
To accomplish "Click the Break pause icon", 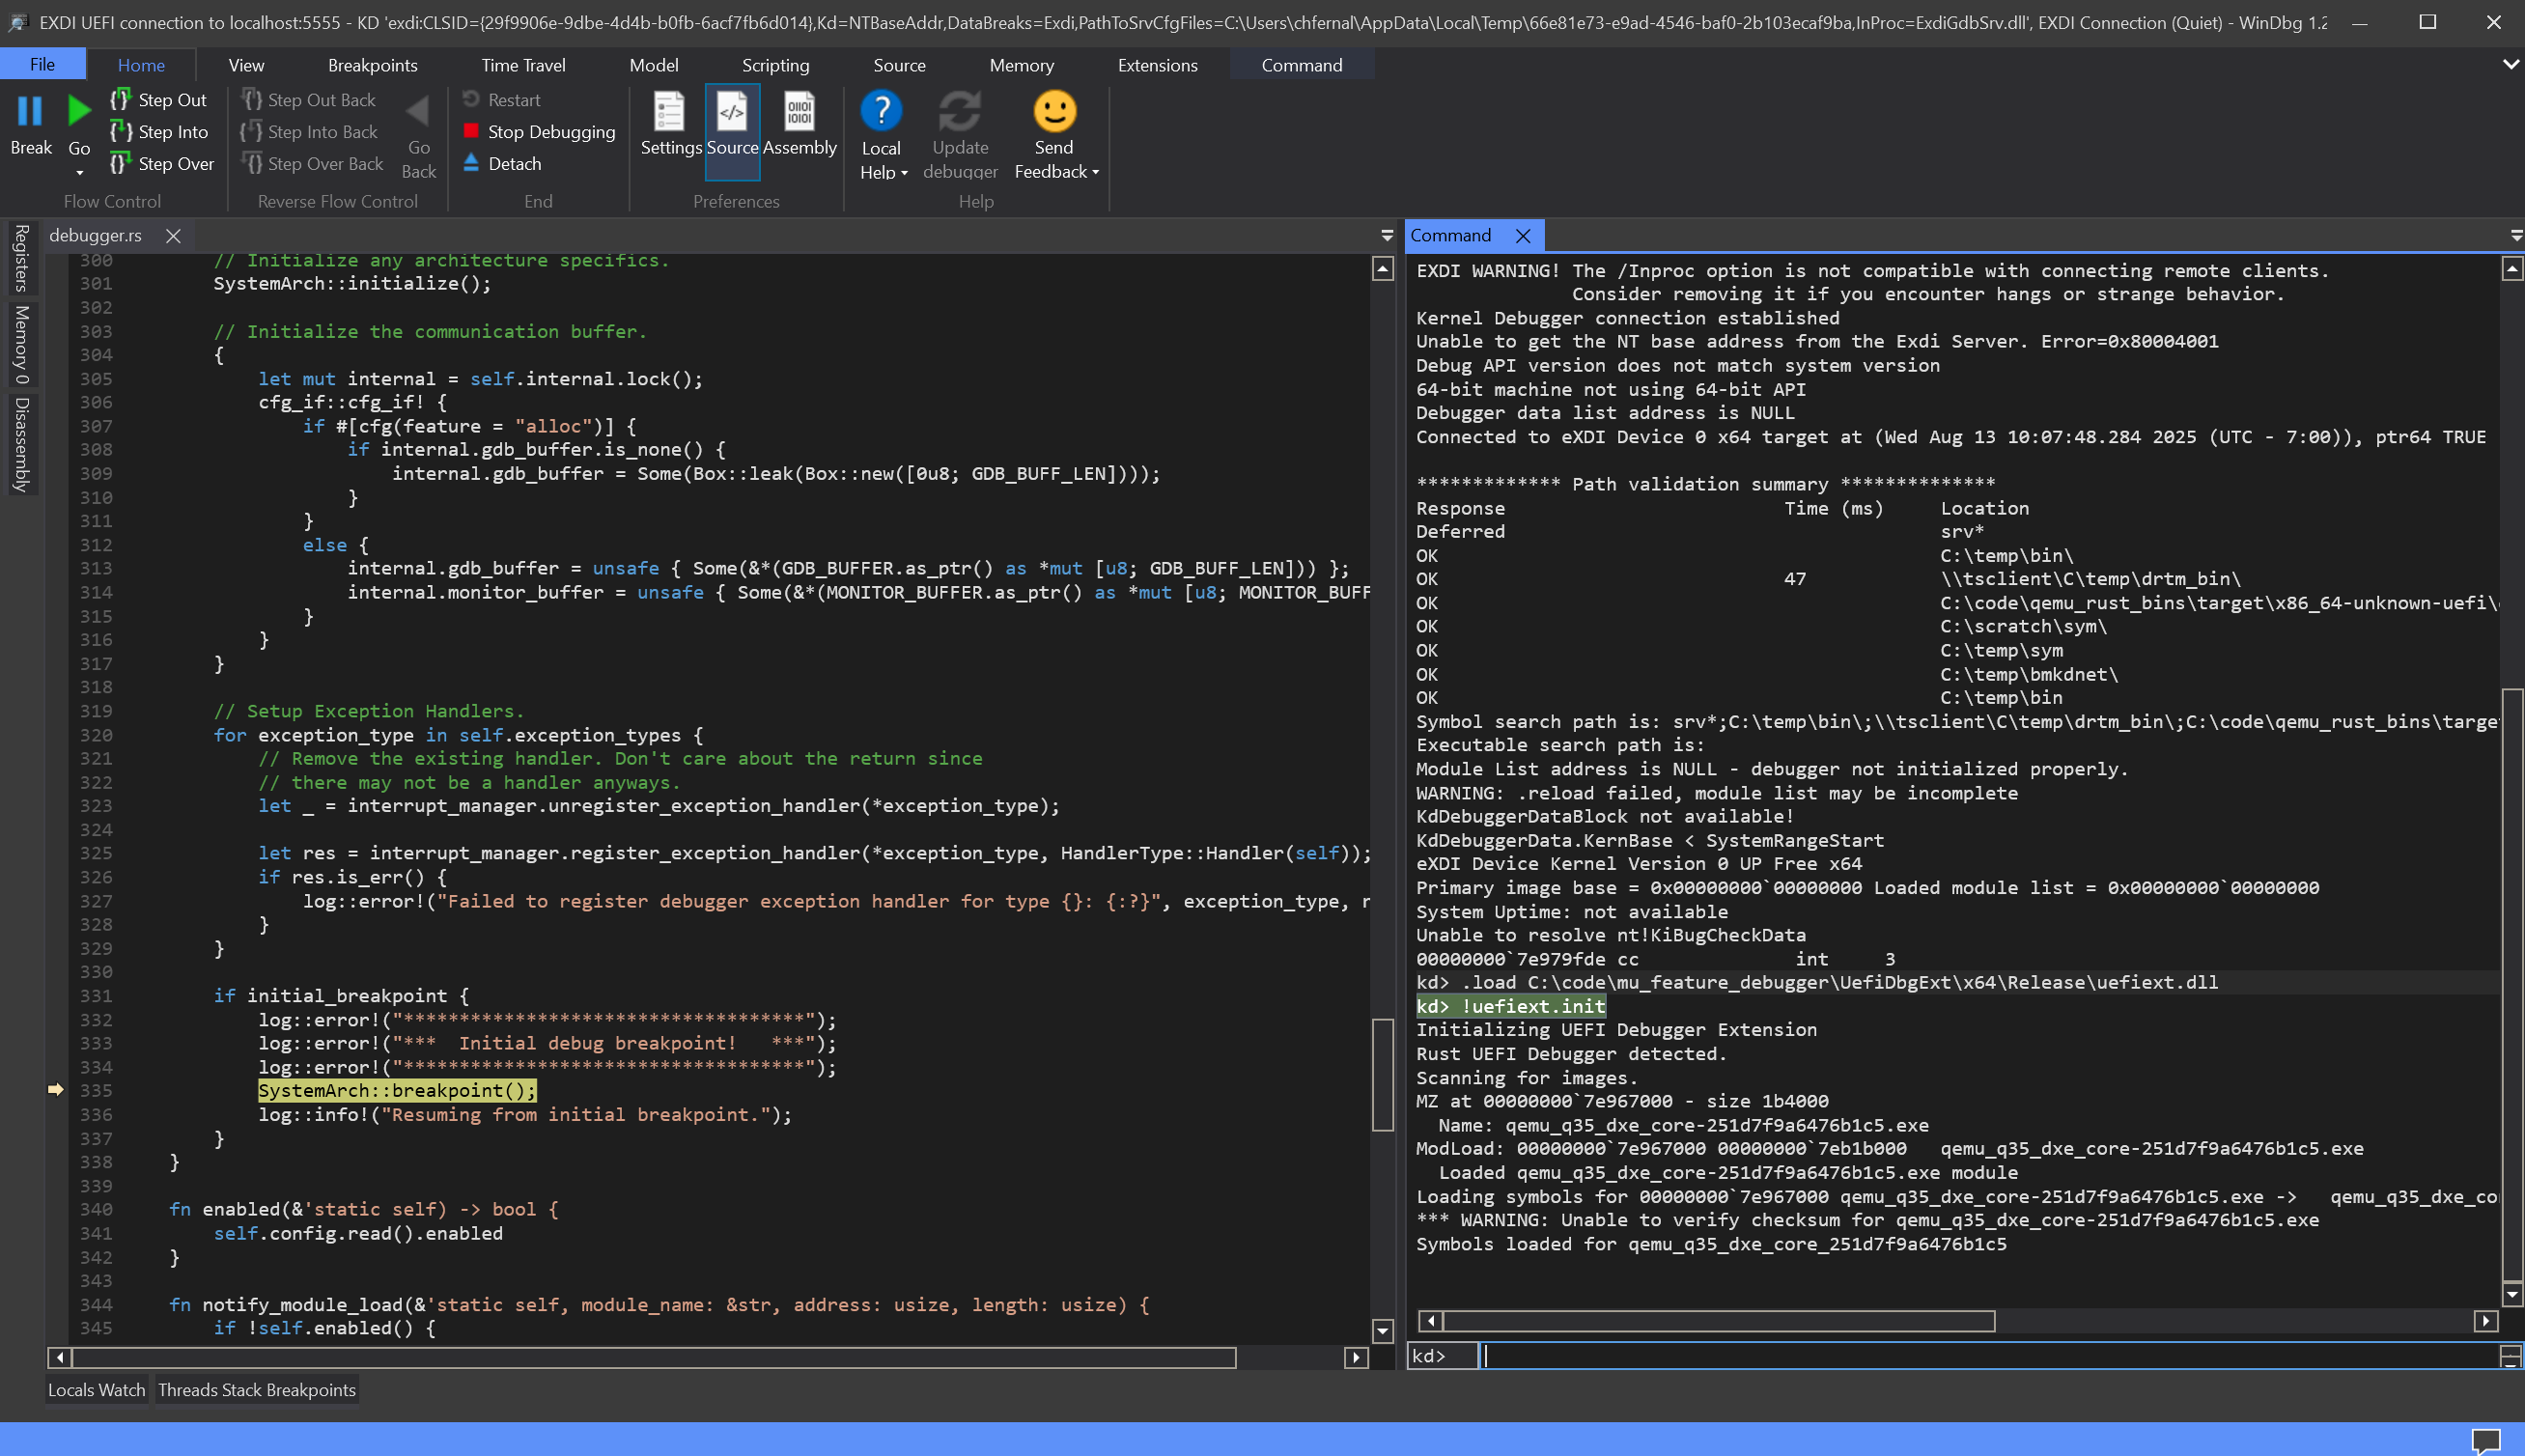I will pyautogui.click(x=30, y=111).
